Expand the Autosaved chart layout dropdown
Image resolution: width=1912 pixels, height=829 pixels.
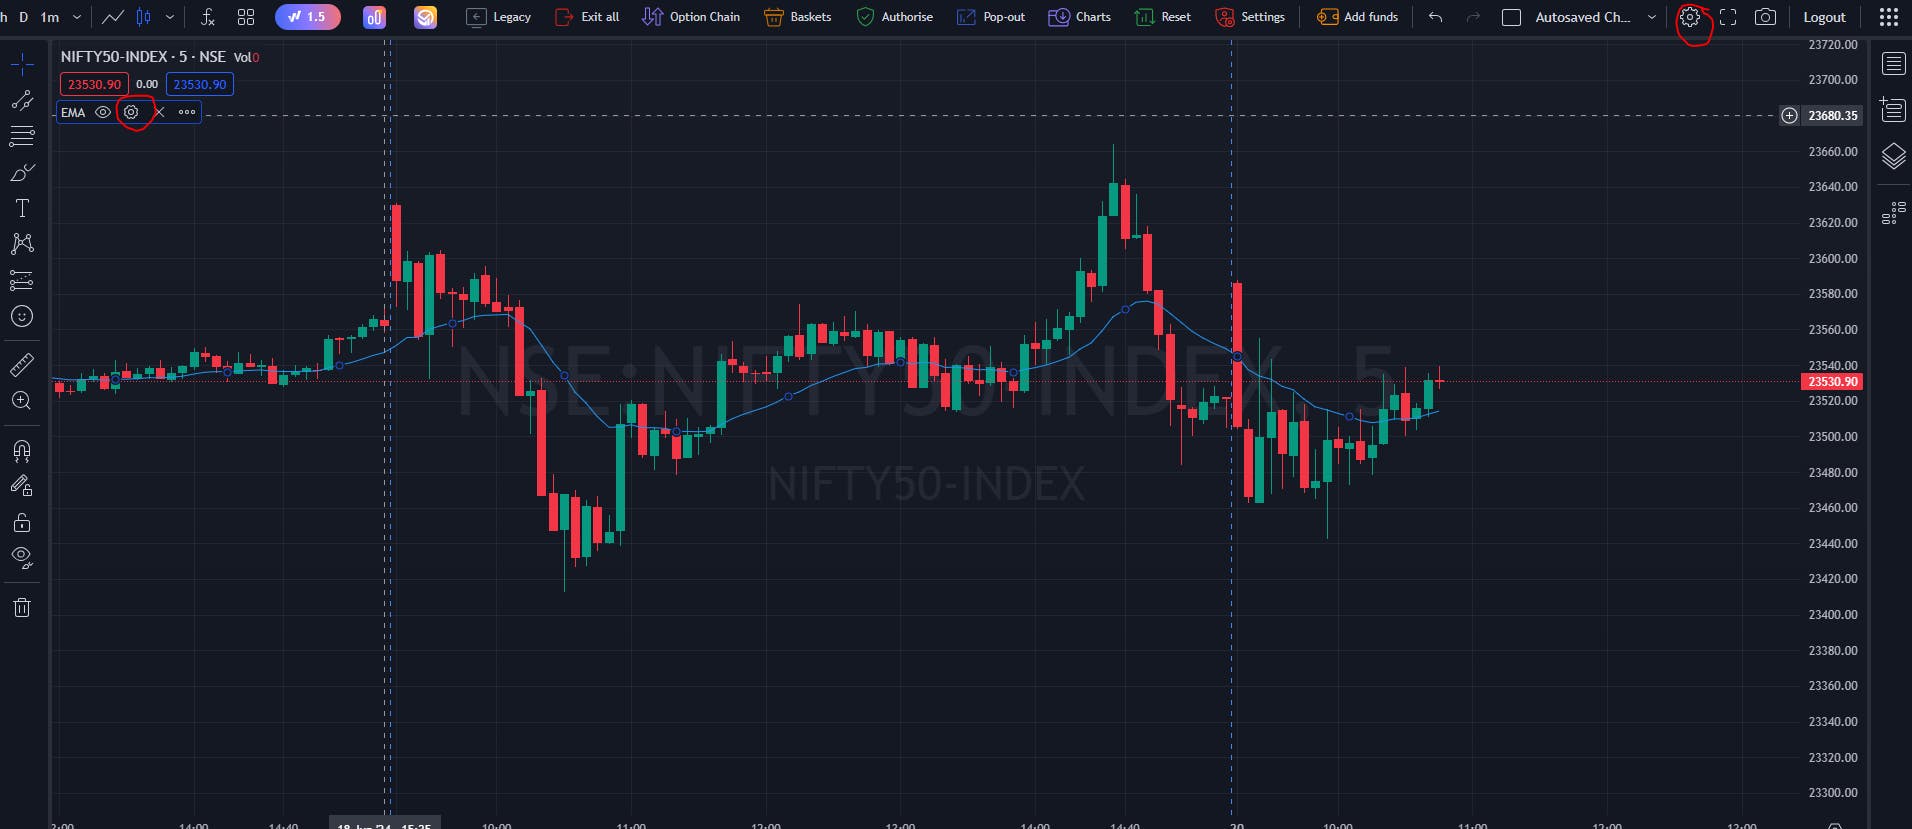1652,17
